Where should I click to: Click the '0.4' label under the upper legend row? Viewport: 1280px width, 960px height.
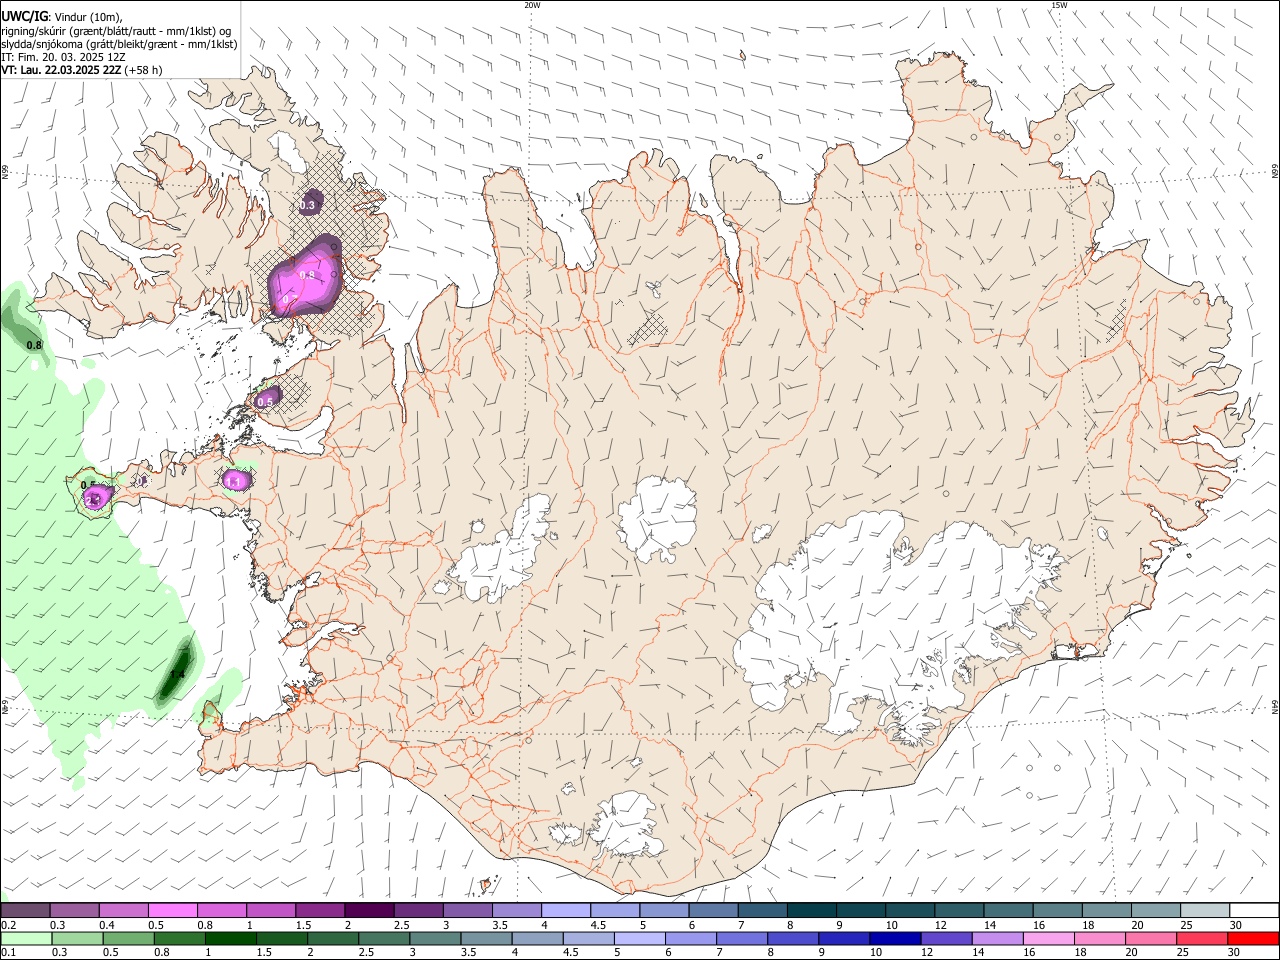pos(107,926)
